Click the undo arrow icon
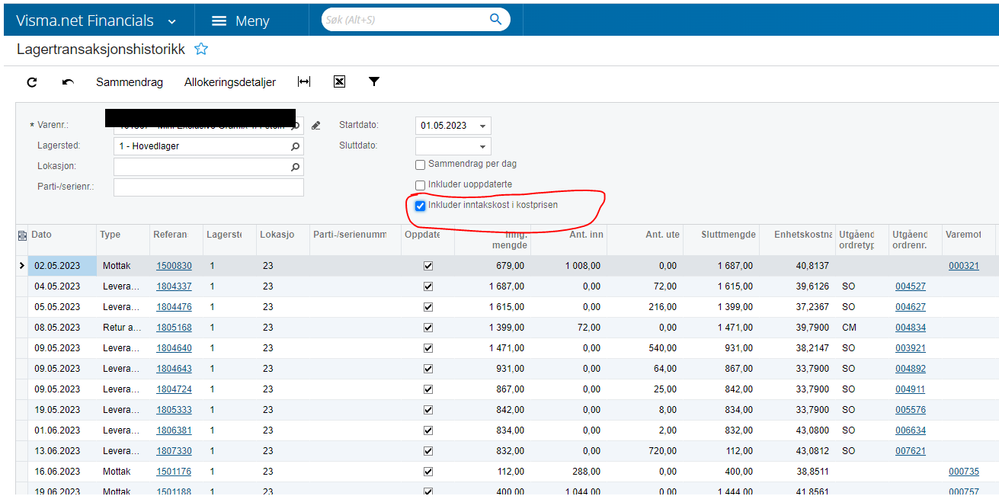This screenshot has height=499, width=999. coord(68,82)
